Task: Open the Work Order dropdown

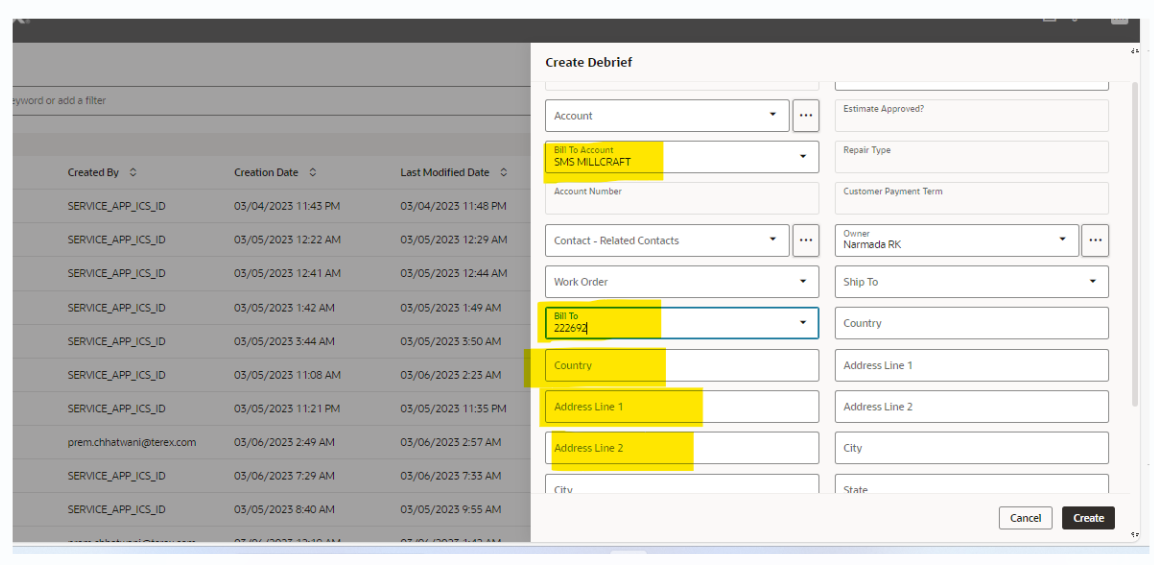Action: point(682,282)
